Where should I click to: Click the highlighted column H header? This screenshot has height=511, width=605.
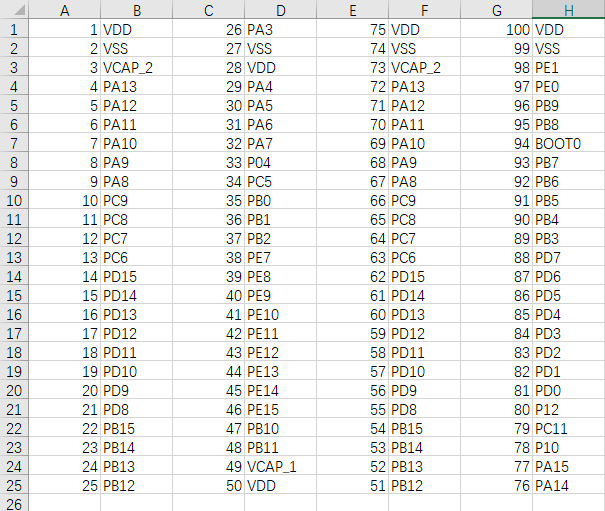pyautogui.click(x=568, y=10)
